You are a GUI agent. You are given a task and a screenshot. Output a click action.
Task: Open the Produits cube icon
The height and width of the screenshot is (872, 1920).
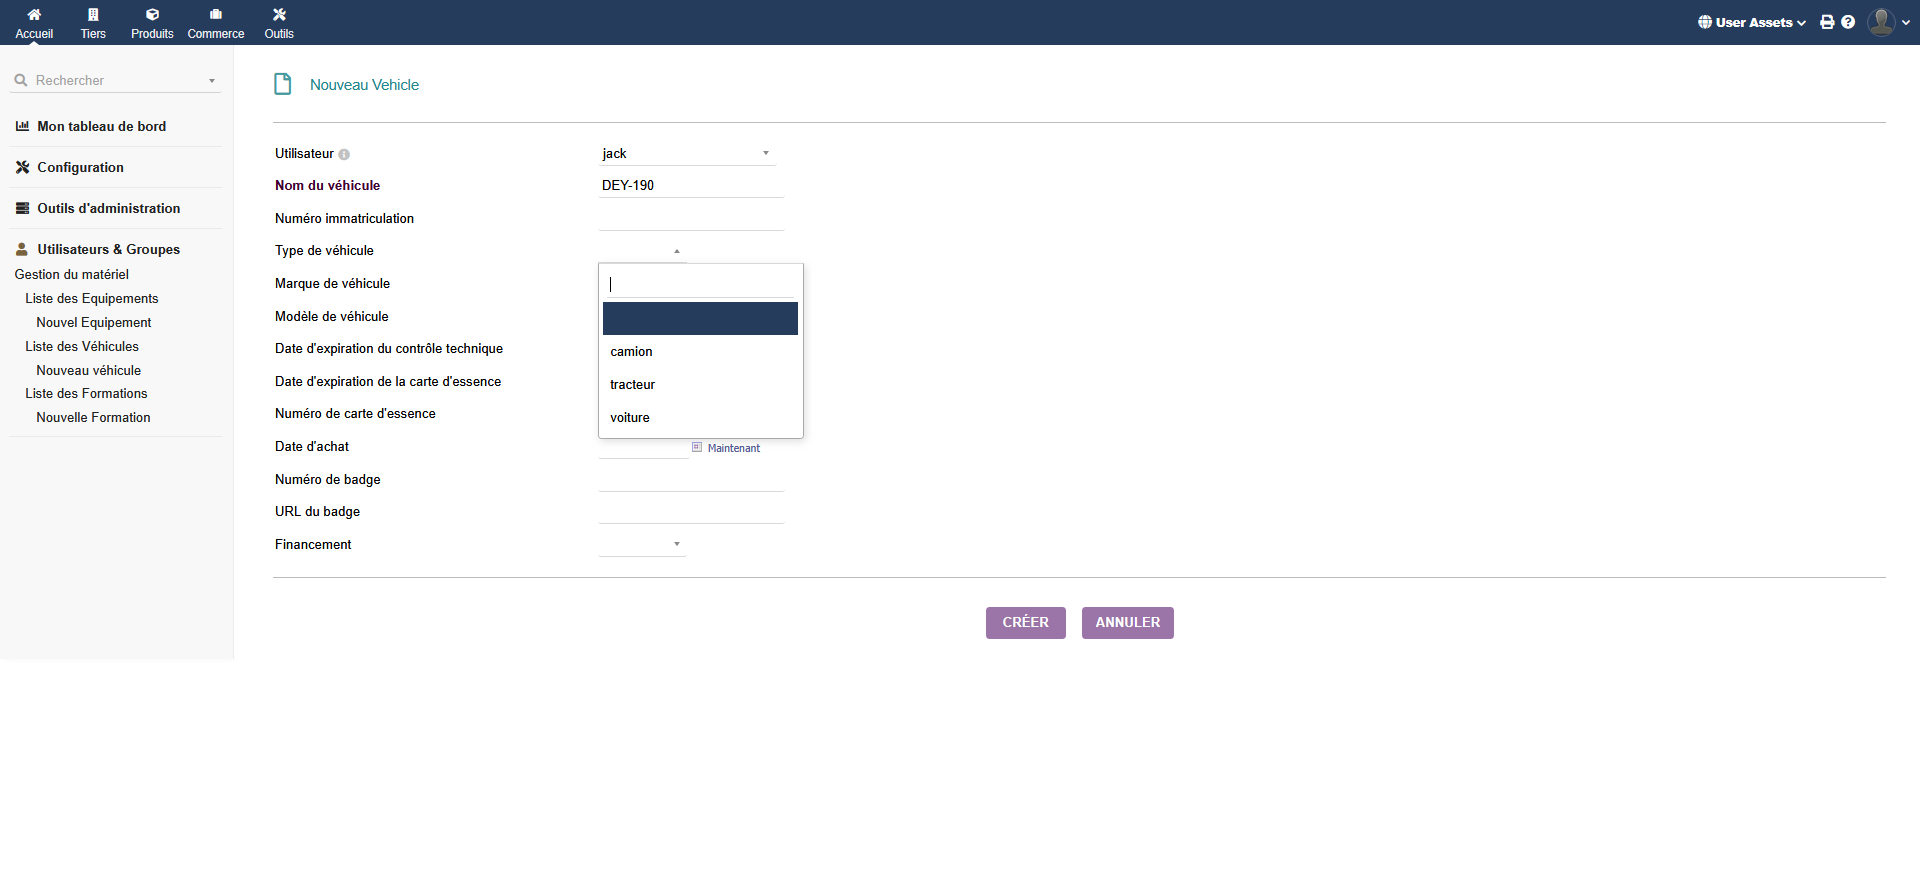pos(152,15)
